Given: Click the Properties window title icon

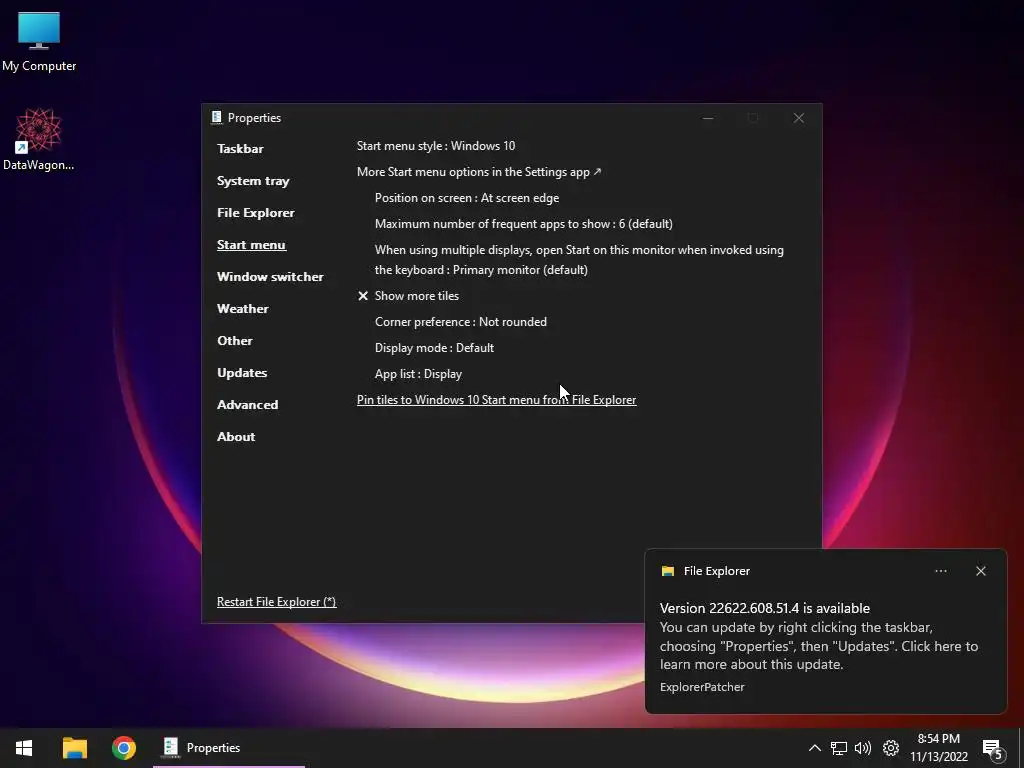Looking at the screenshot, I should pos(216,118).
